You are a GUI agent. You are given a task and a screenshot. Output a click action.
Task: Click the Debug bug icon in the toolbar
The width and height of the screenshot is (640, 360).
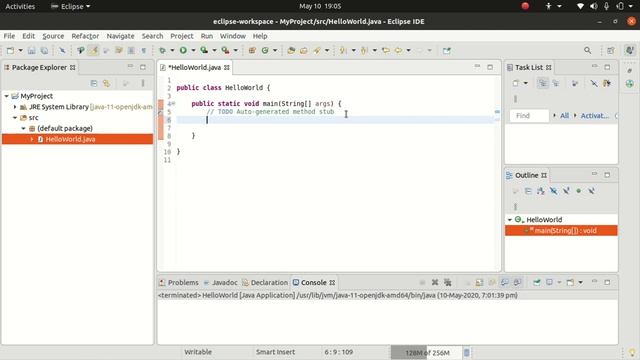pyautogui.click(x=162, y=51)
